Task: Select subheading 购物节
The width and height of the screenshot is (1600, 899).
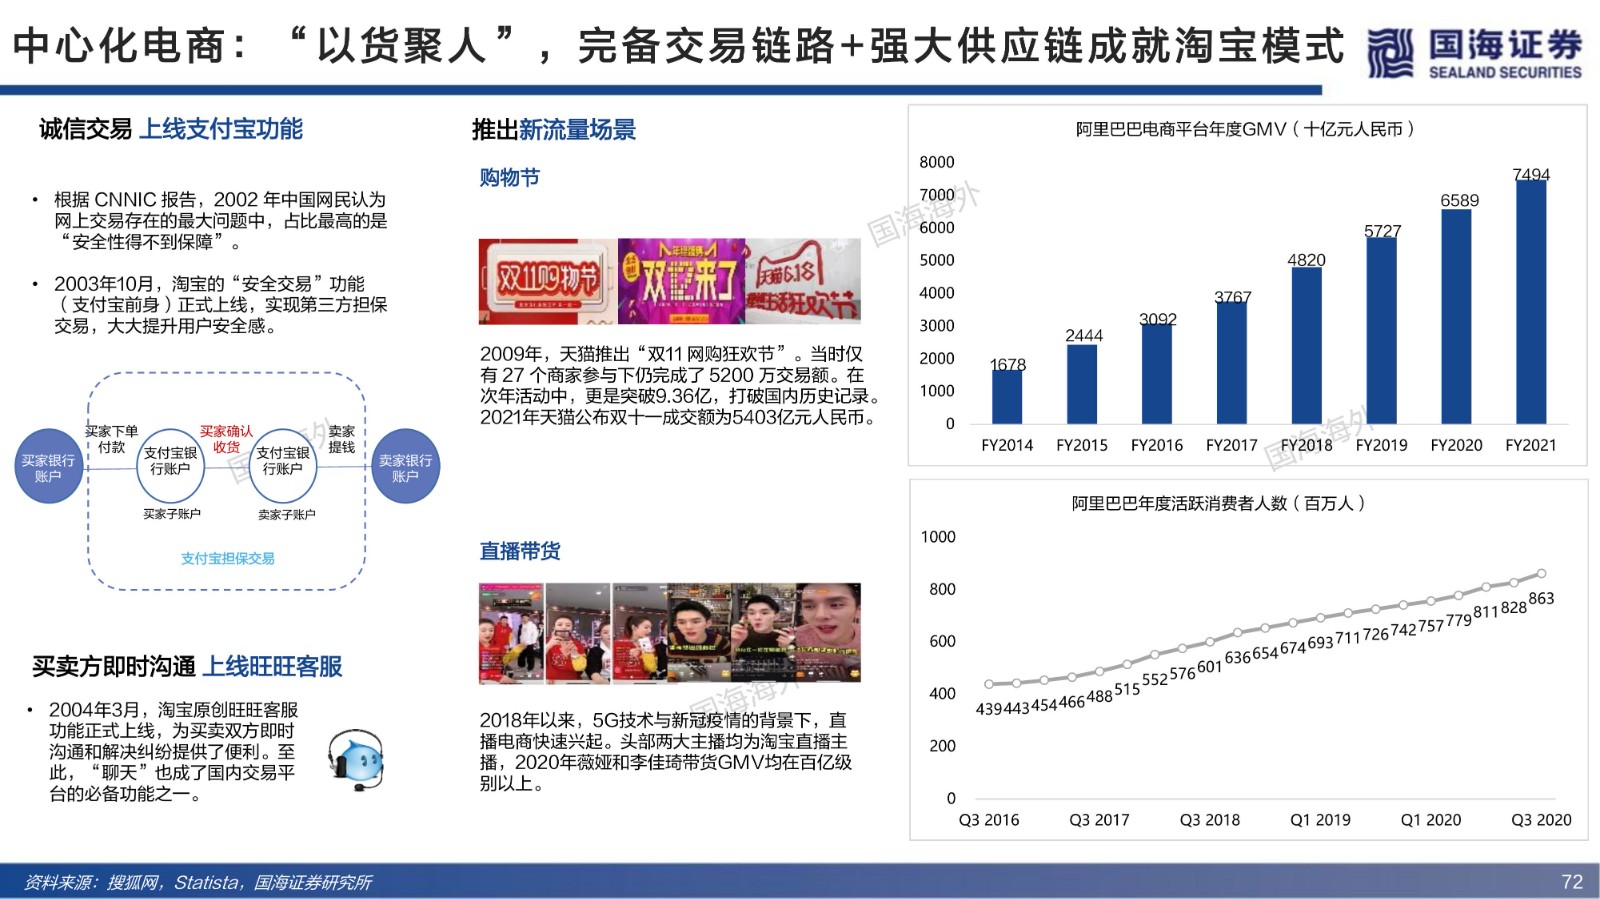Action: click(x=510, y=177)
